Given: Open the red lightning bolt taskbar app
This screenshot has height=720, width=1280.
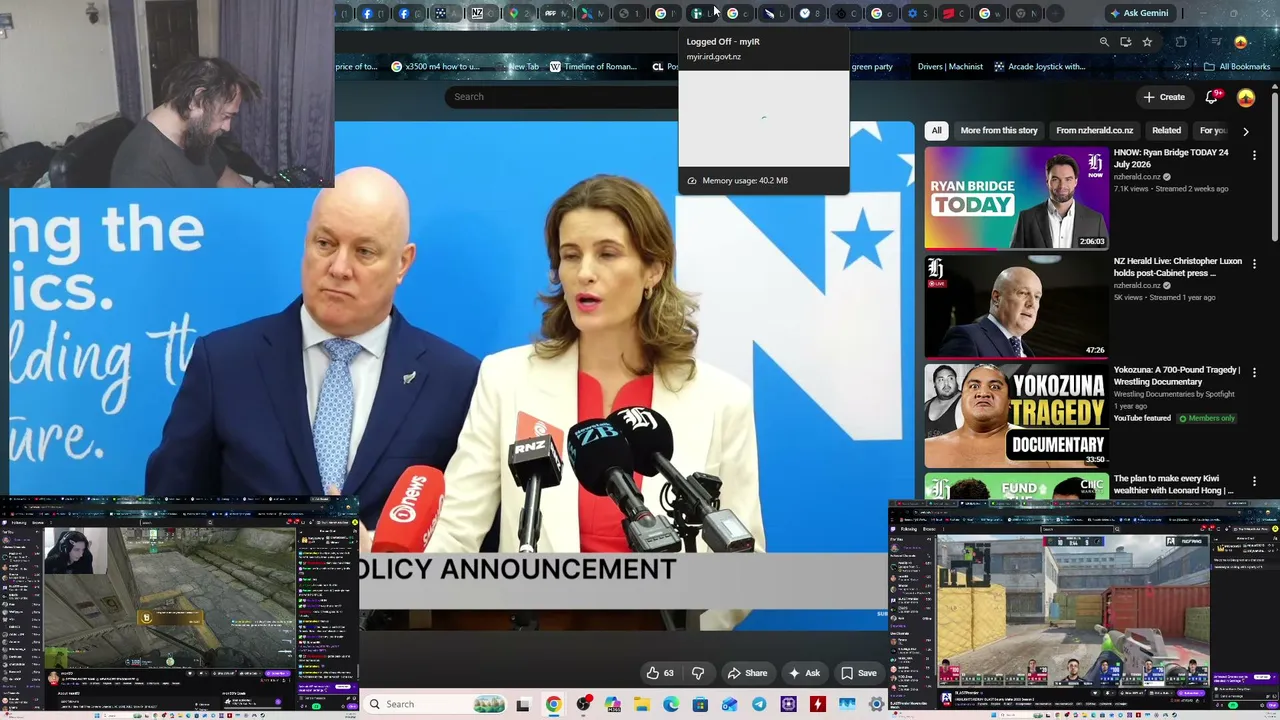Looking at the screenshot, I should [x=818, y=705].
